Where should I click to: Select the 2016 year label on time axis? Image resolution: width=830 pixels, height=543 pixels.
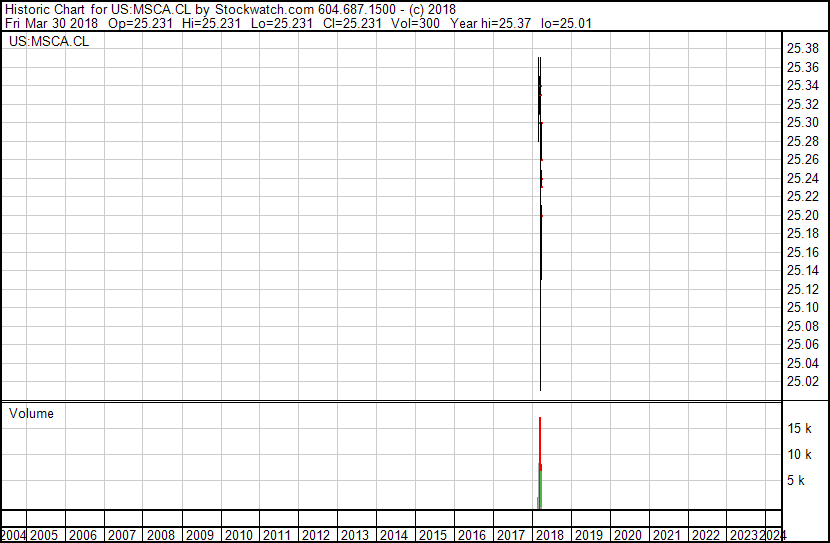pyautogui.click(x=472, y=535)
